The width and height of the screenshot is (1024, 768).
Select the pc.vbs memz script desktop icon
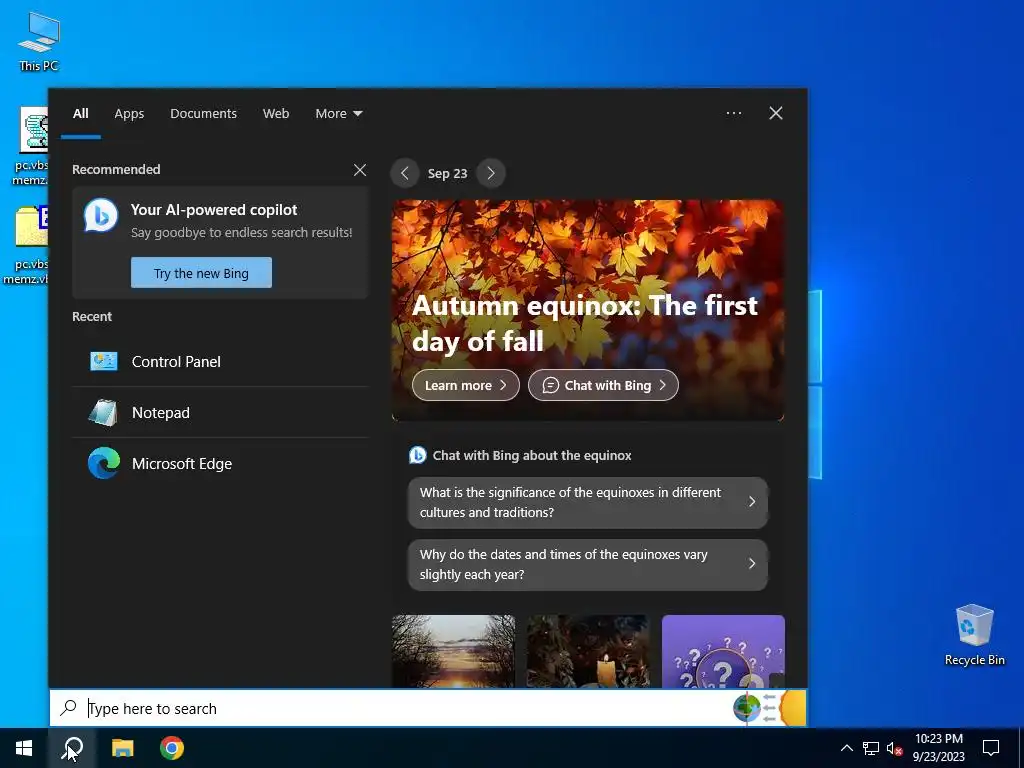tap(30, 146)
